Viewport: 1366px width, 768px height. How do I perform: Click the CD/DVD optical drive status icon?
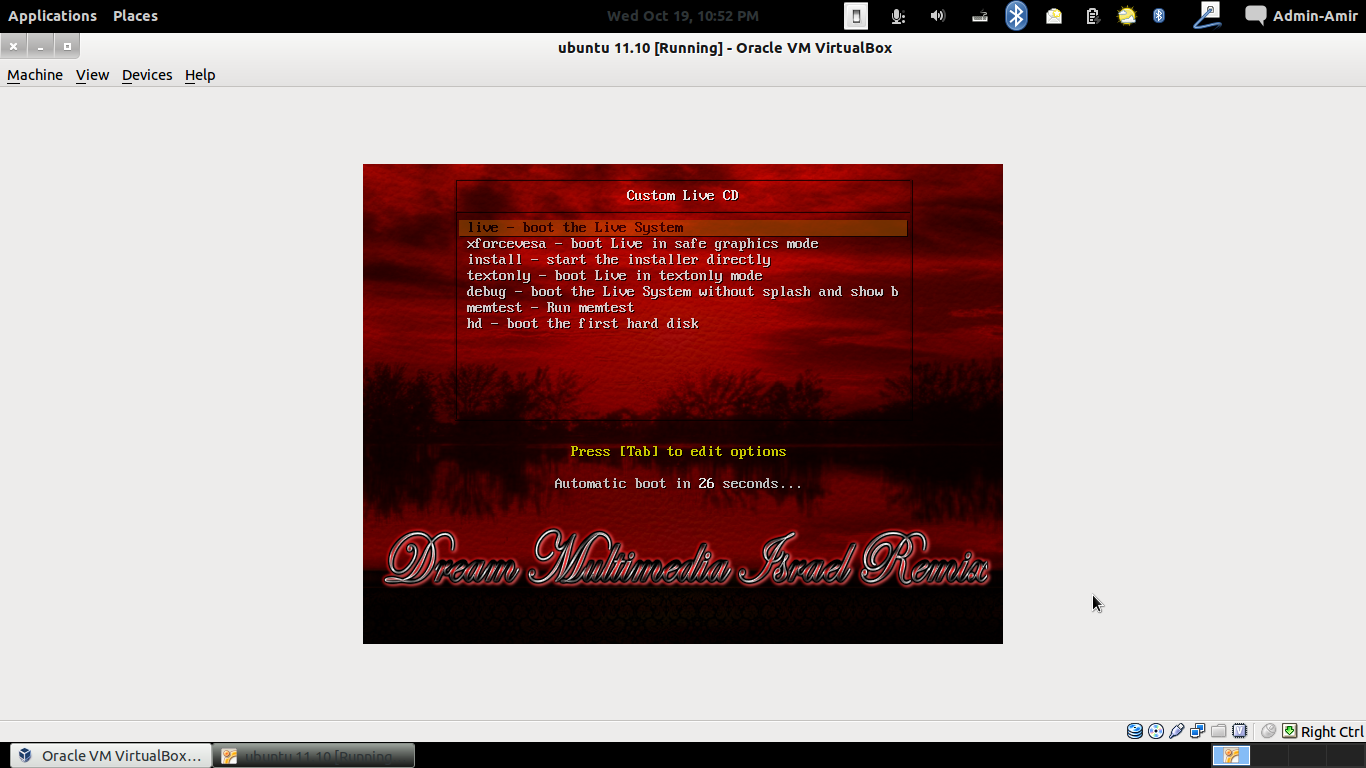coord(1156,731)
